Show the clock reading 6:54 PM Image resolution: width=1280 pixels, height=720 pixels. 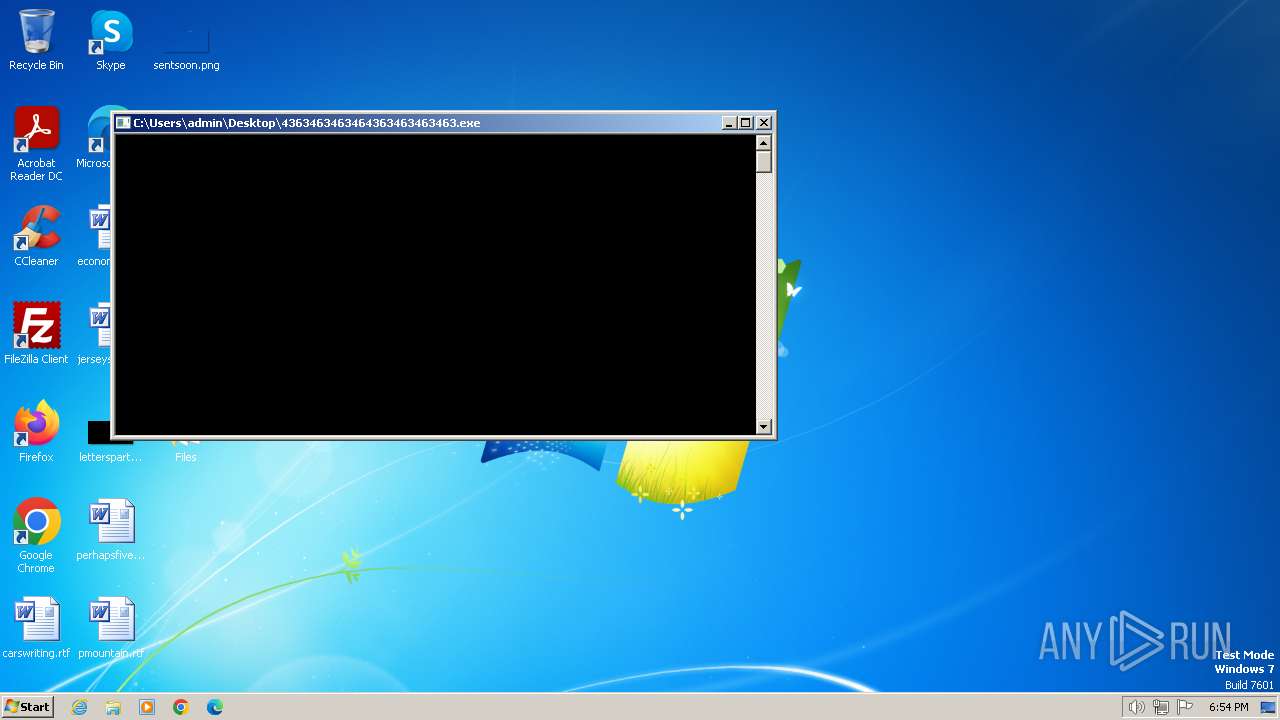(x=1228, y=707)
